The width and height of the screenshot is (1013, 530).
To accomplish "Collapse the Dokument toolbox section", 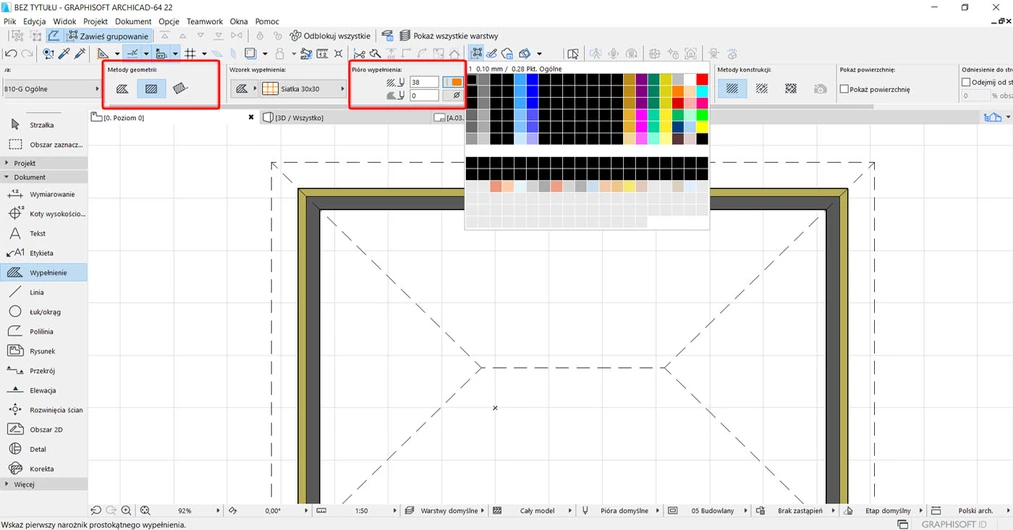I will pyautogui.click(x=44, y=176).
